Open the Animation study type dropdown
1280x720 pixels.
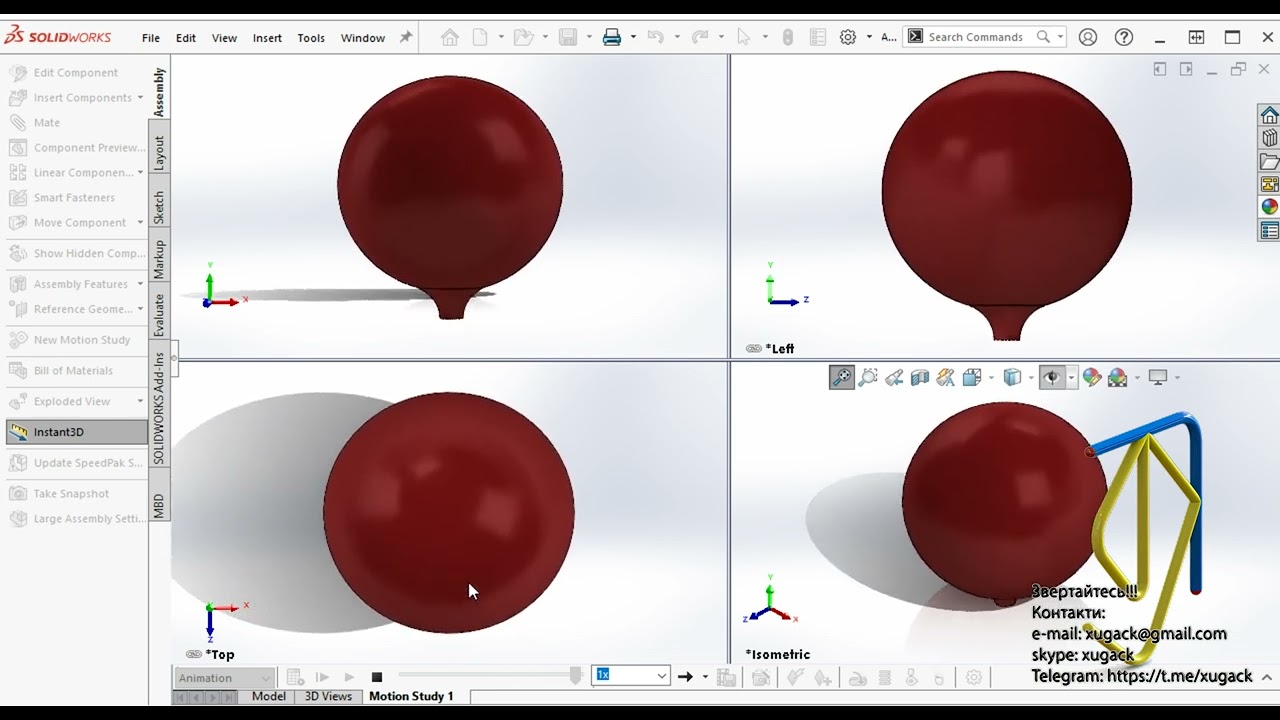click(224, 678)
